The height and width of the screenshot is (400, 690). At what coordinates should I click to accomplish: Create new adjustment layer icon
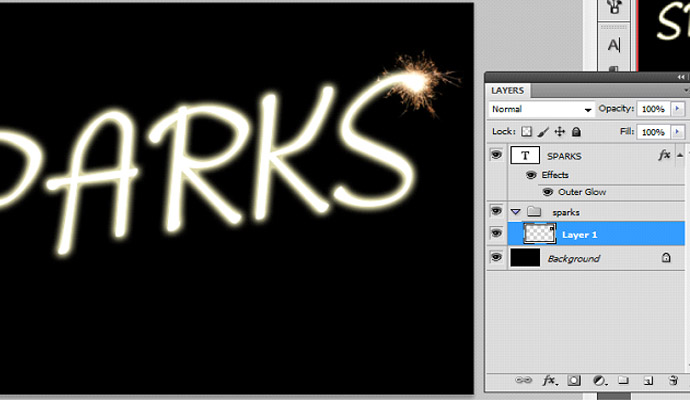(598, 380)
